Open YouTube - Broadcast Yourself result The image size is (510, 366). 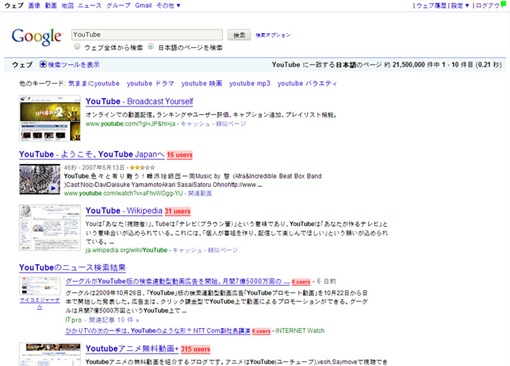[139, 101]
